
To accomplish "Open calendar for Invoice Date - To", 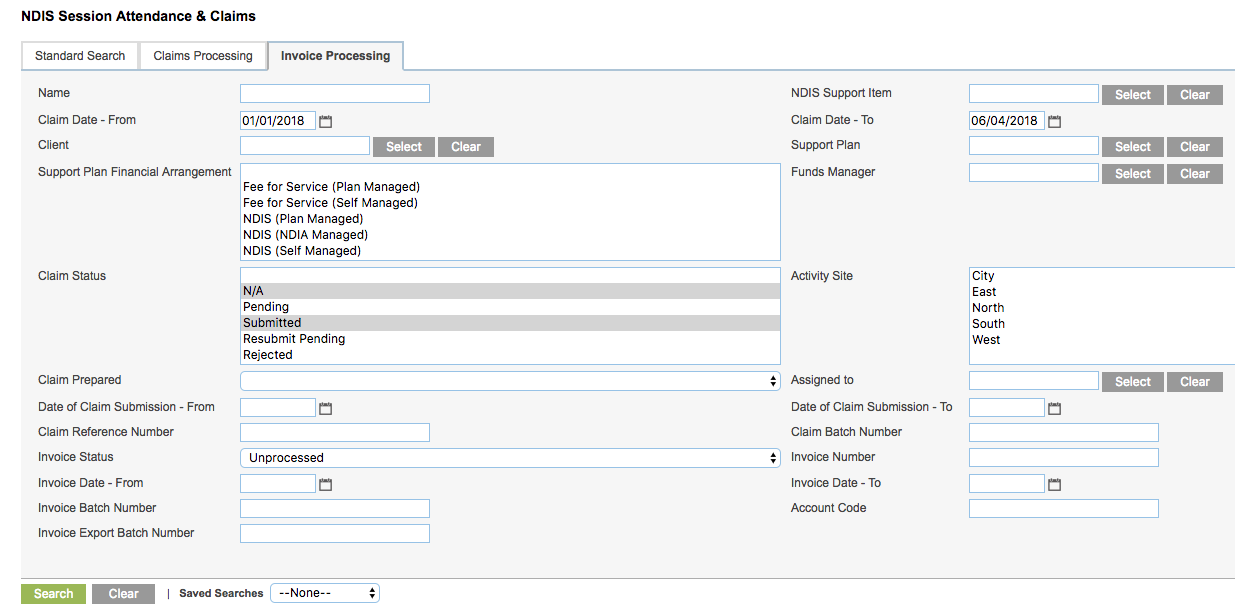I will pos(1054,484).
